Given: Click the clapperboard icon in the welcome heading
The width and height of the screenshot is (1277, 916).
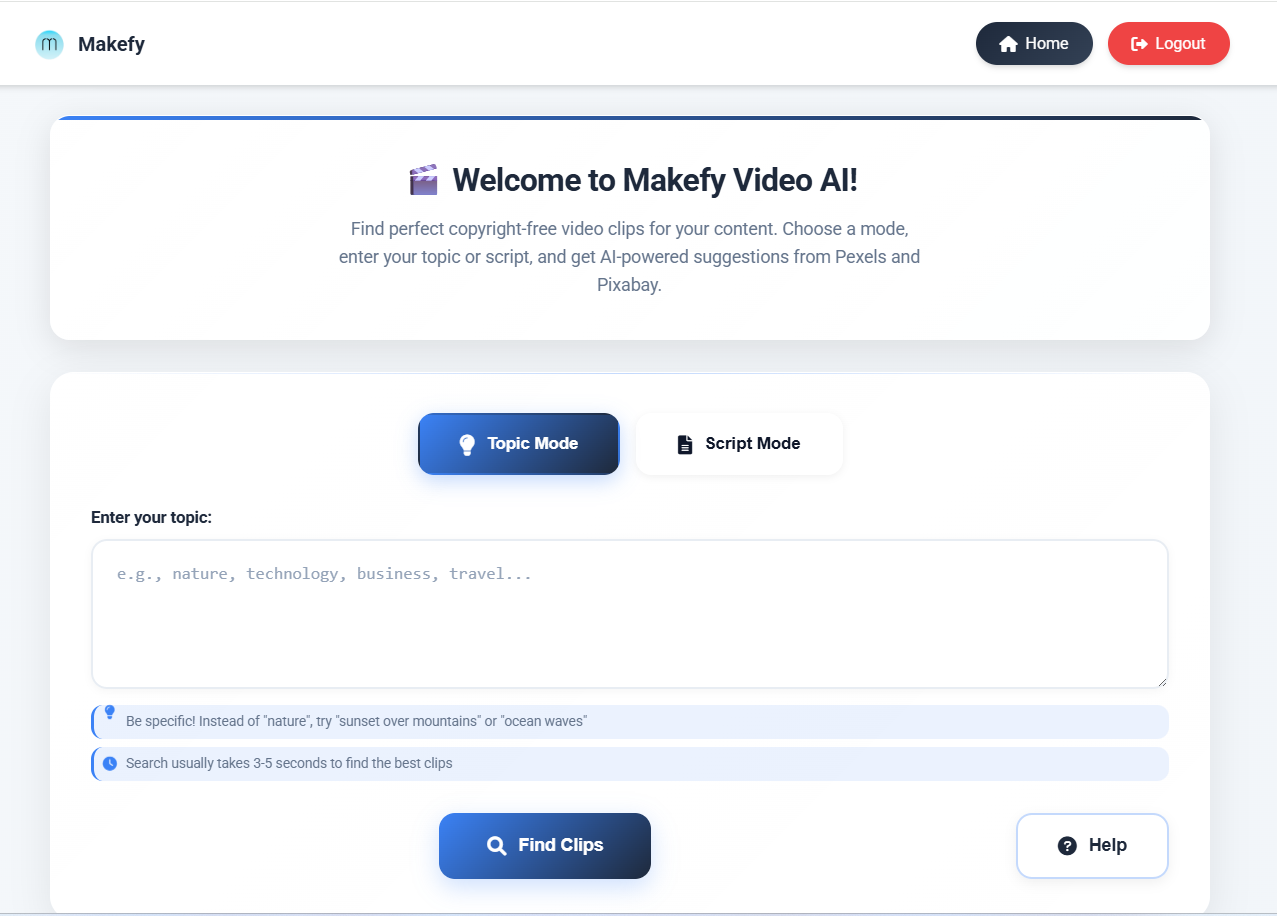Looking at the screenshot, I should (423, 179).
